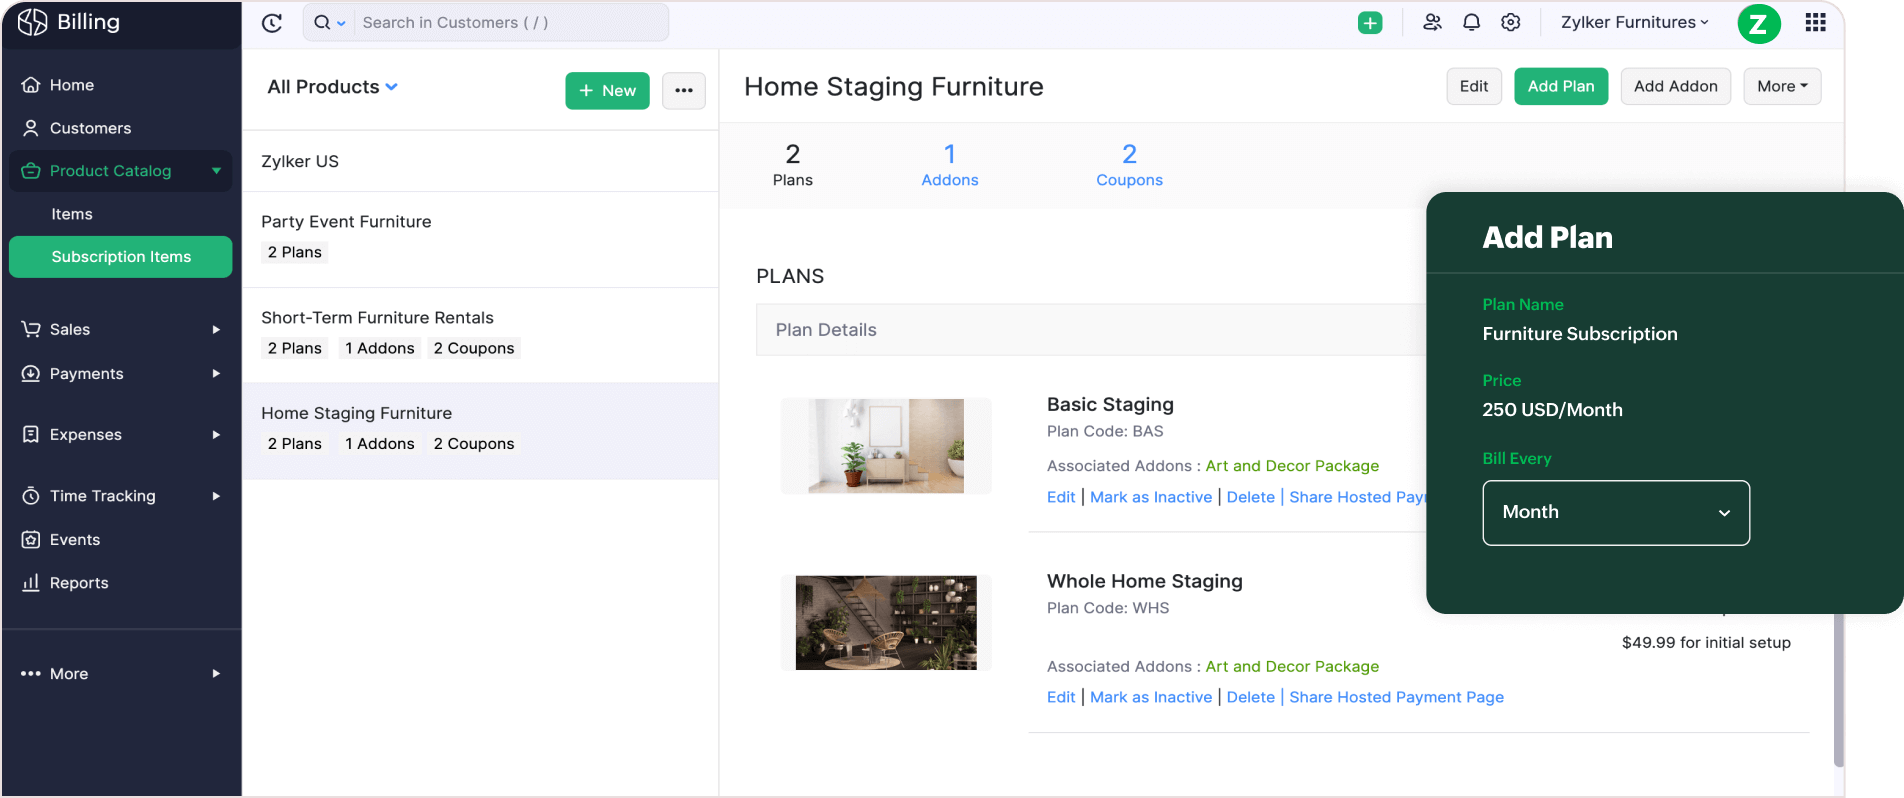
Task: Open the settings gear icon
Action: point(1511,22)
